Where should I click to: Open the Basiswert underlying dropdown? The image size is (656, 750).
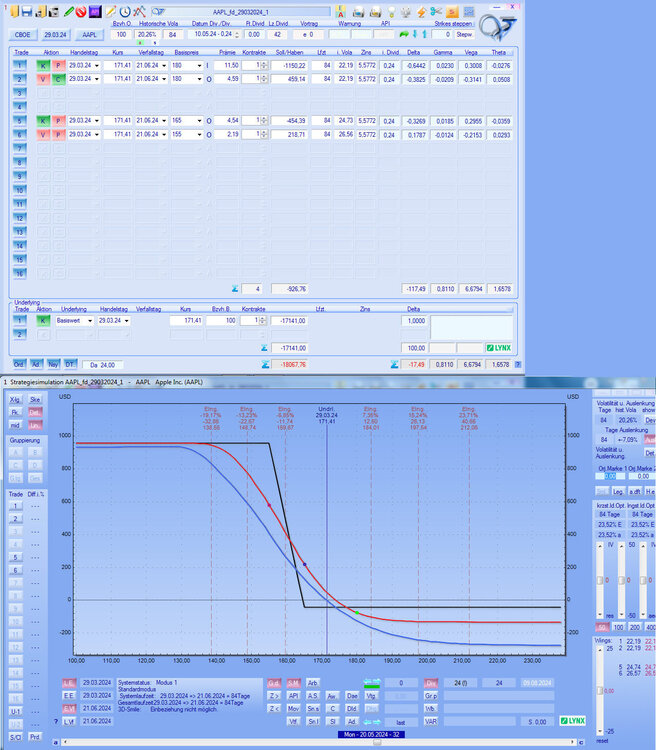tap(89, 321)
